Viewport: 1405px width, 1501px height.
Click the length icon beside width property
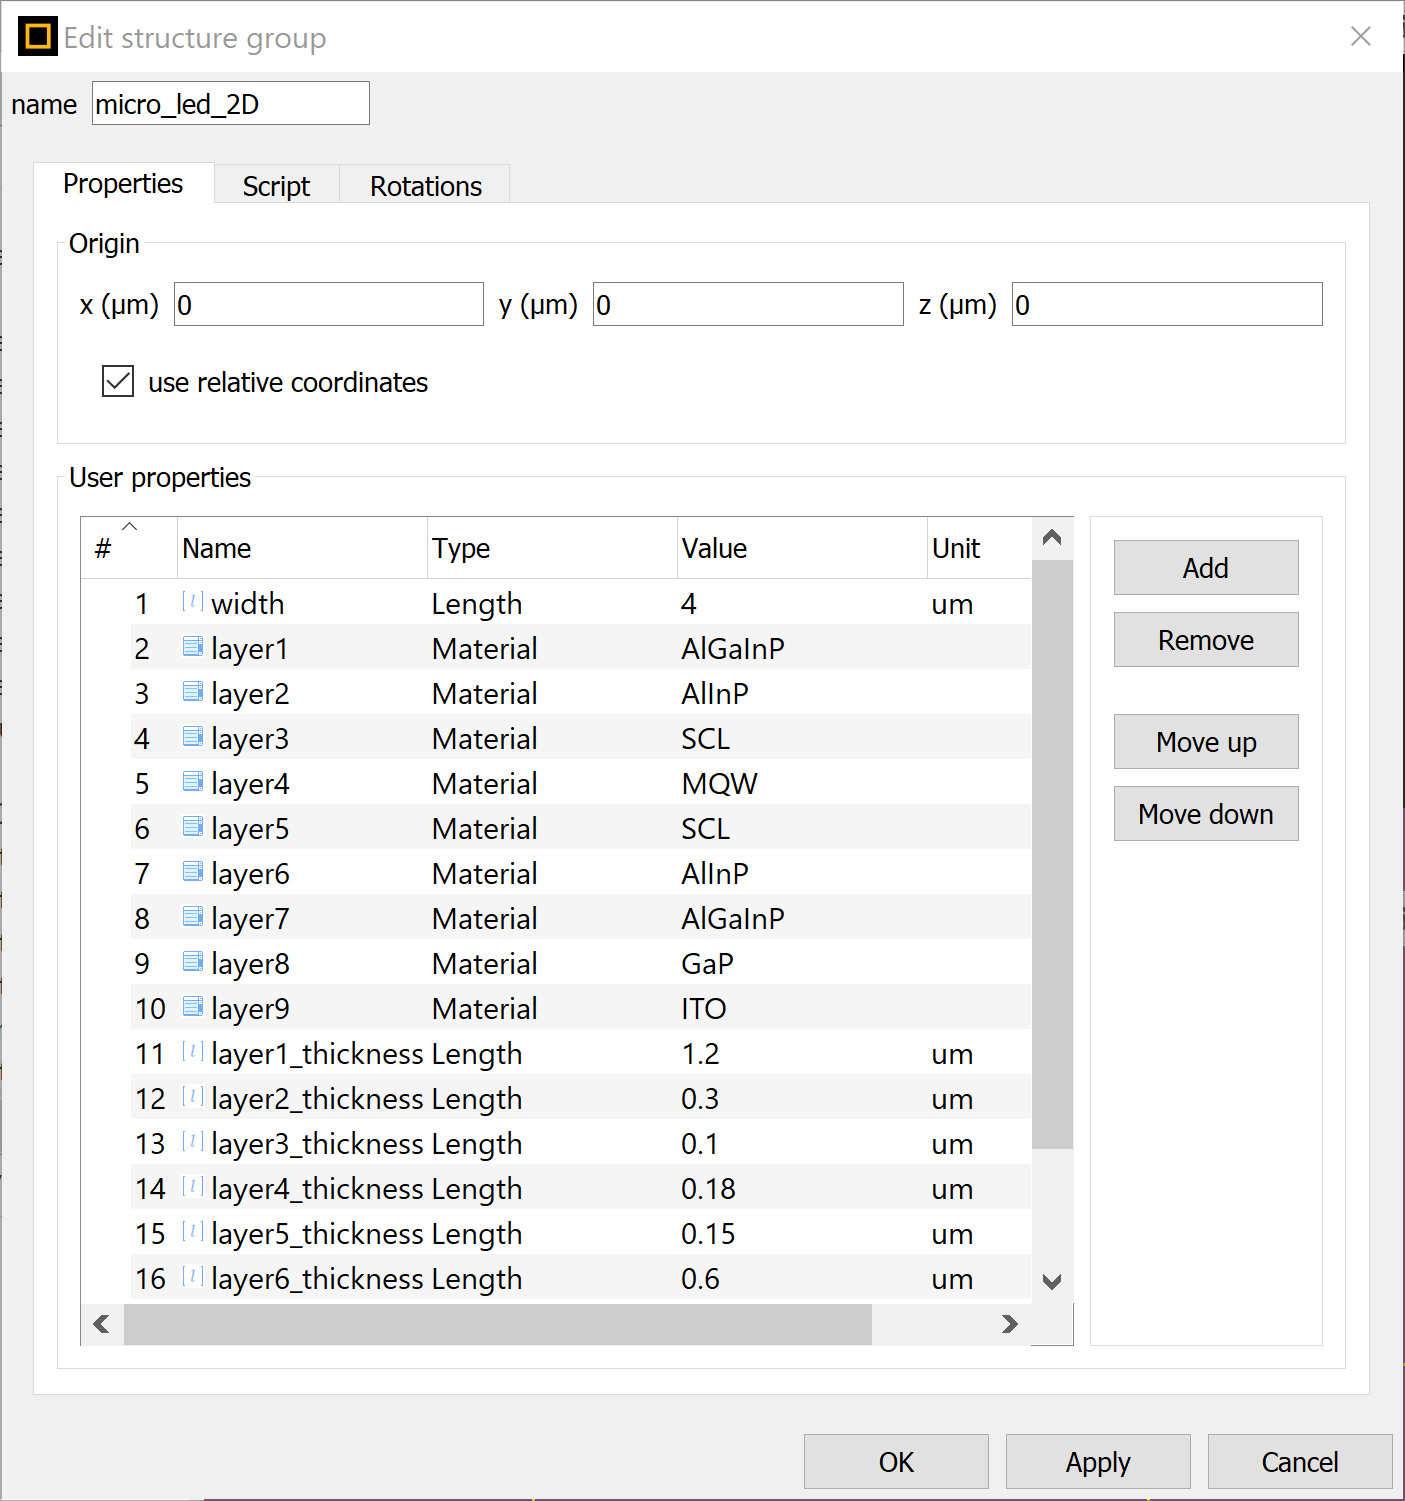point(193,602)
